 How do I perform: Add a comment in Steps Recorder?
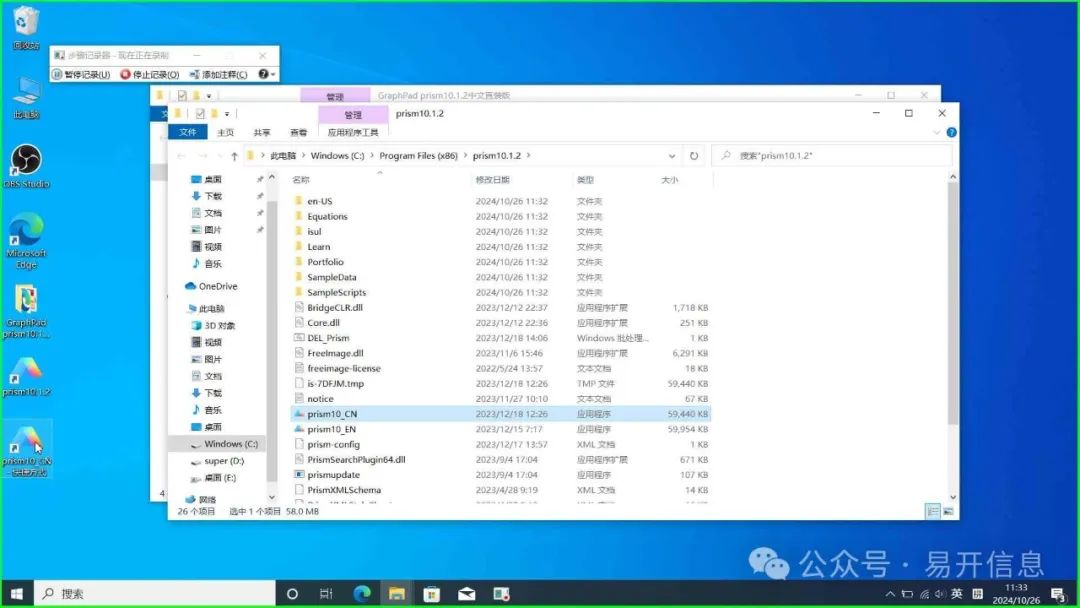[218, 74]
